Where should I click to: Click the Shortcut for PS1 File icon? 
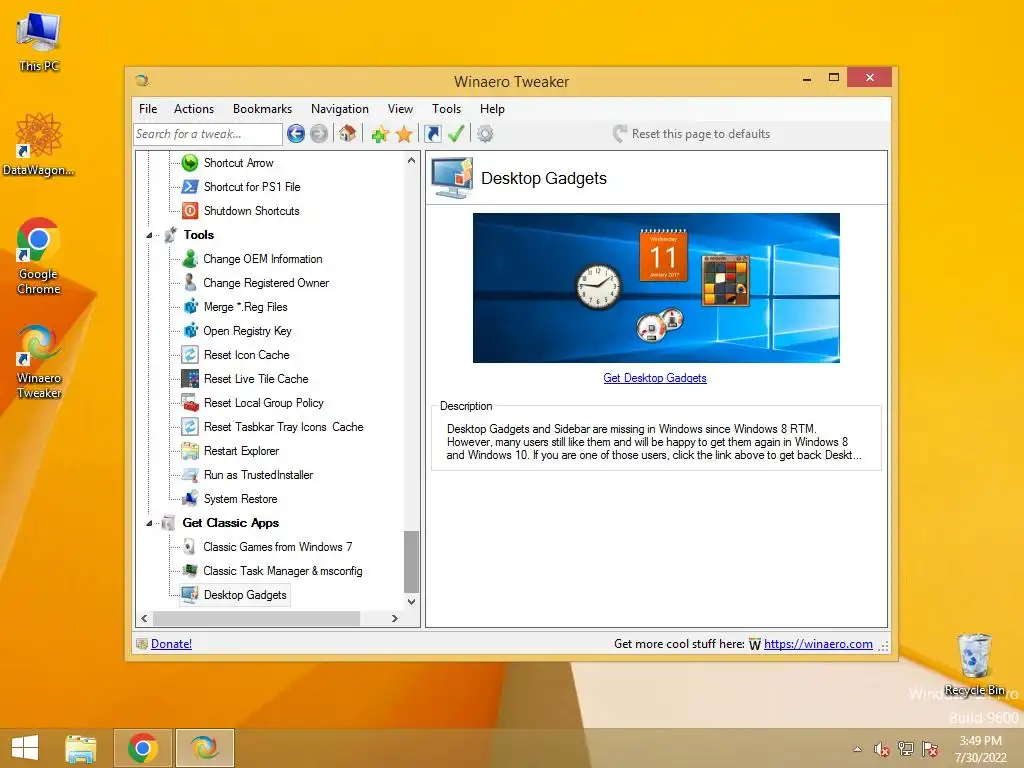[x=190, y=187]
